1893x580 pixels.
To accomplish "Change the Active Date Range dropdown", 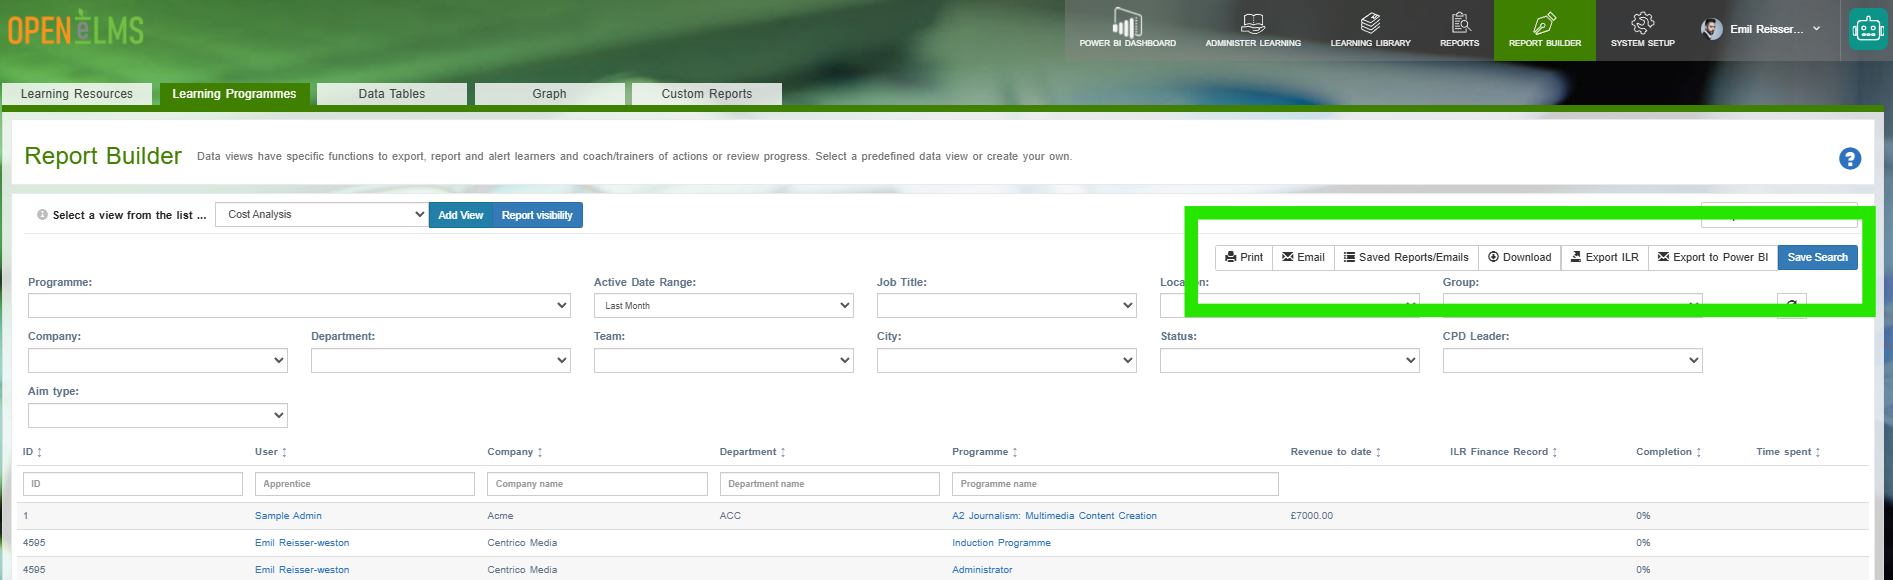I will 723,305.
